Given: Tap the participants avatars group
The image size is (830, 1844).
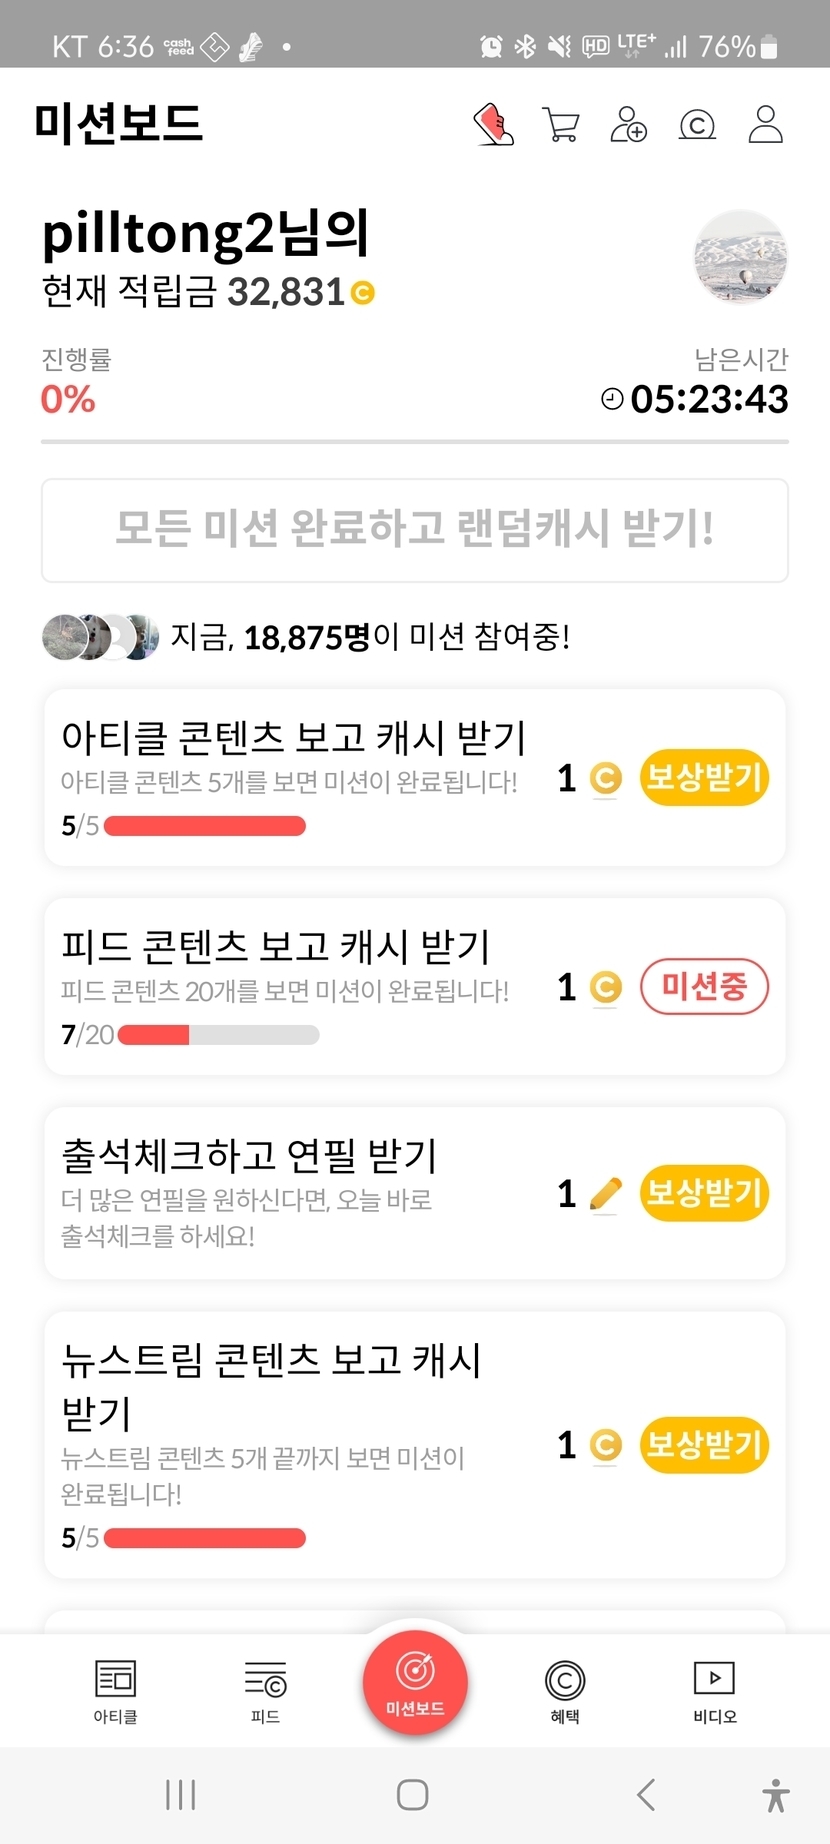Looking at the screenshot, I should pos(100,637).
